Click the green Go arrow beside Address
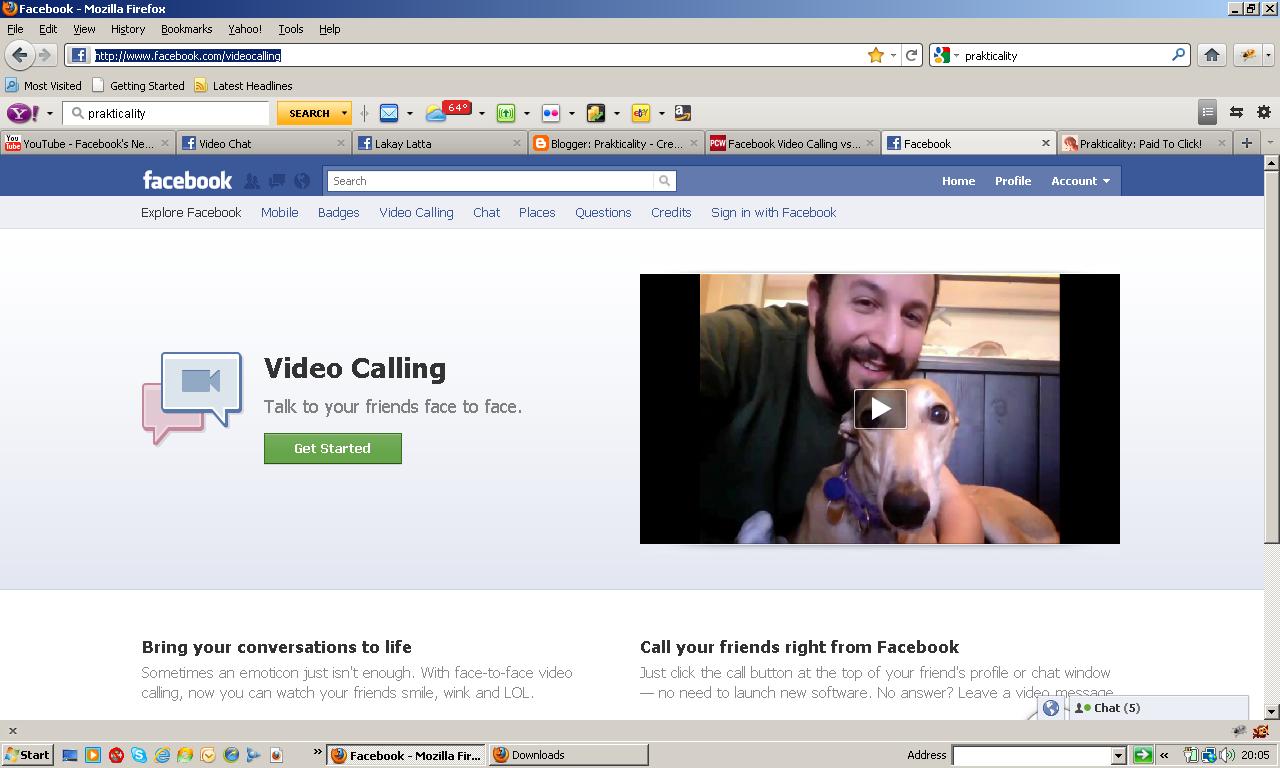The height and width of the screenshot is (768, 1280). [1143, 755]
